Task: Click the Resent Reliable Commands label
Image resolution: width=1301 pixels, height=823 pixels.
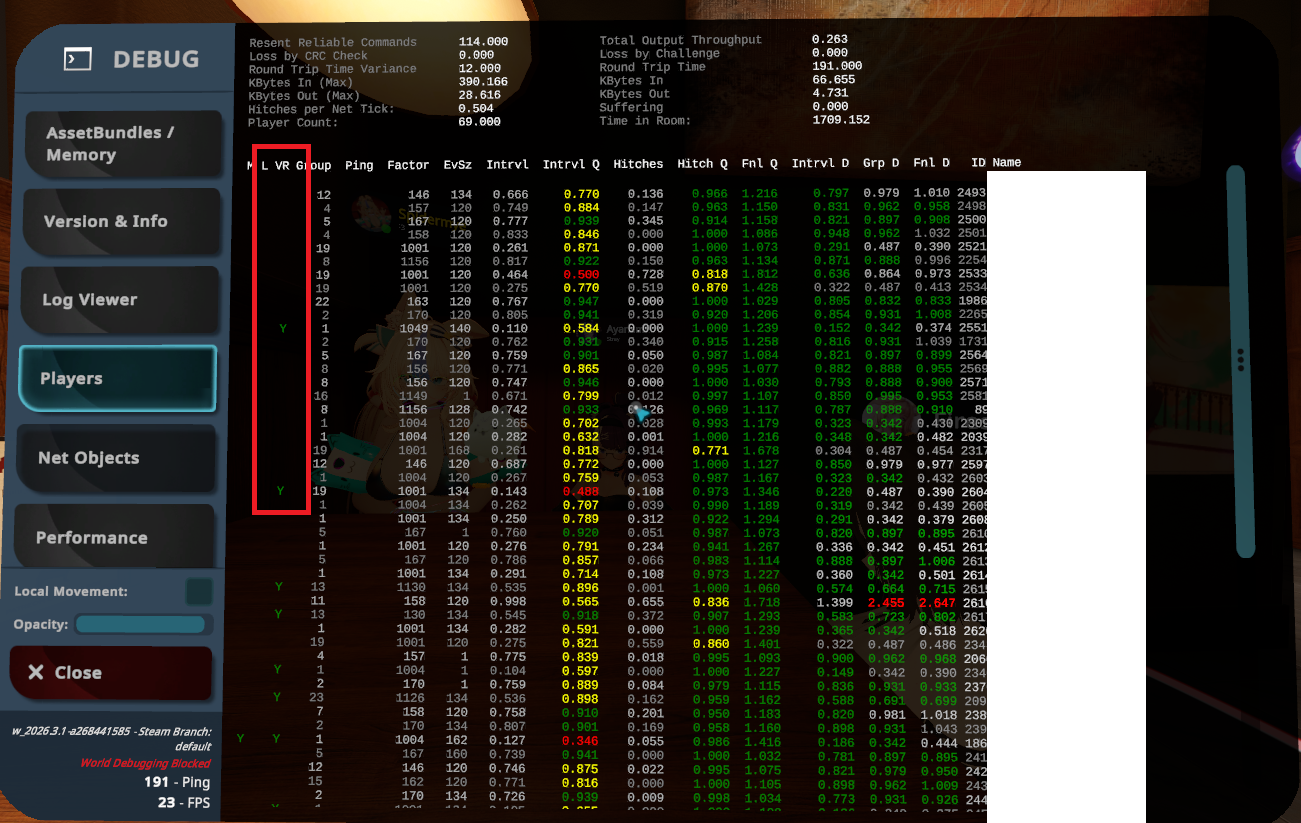Action: (333, 42)
